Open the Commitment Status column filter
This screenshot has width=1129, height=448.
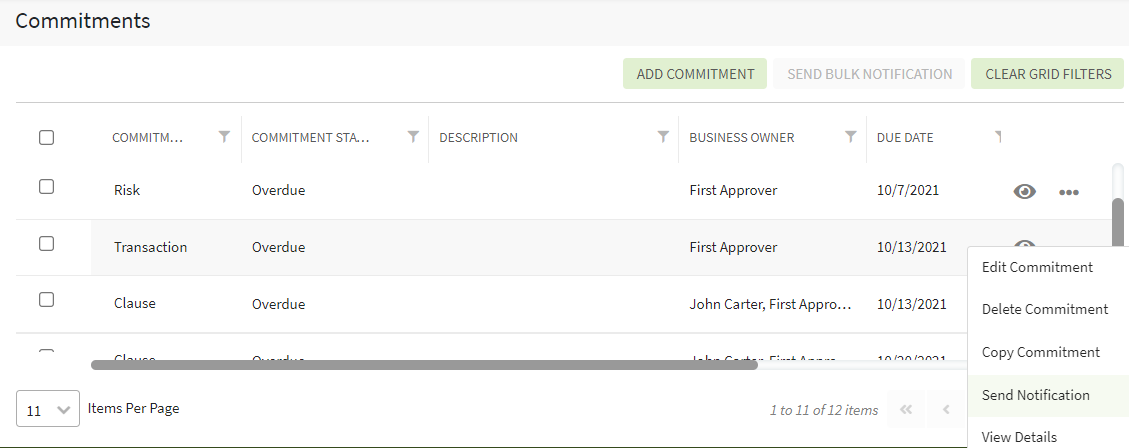point(413,137)
